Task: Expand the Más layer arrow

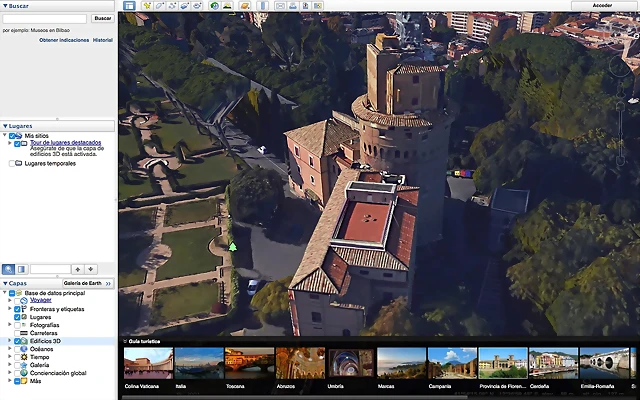Action: [x=10, y=381]
